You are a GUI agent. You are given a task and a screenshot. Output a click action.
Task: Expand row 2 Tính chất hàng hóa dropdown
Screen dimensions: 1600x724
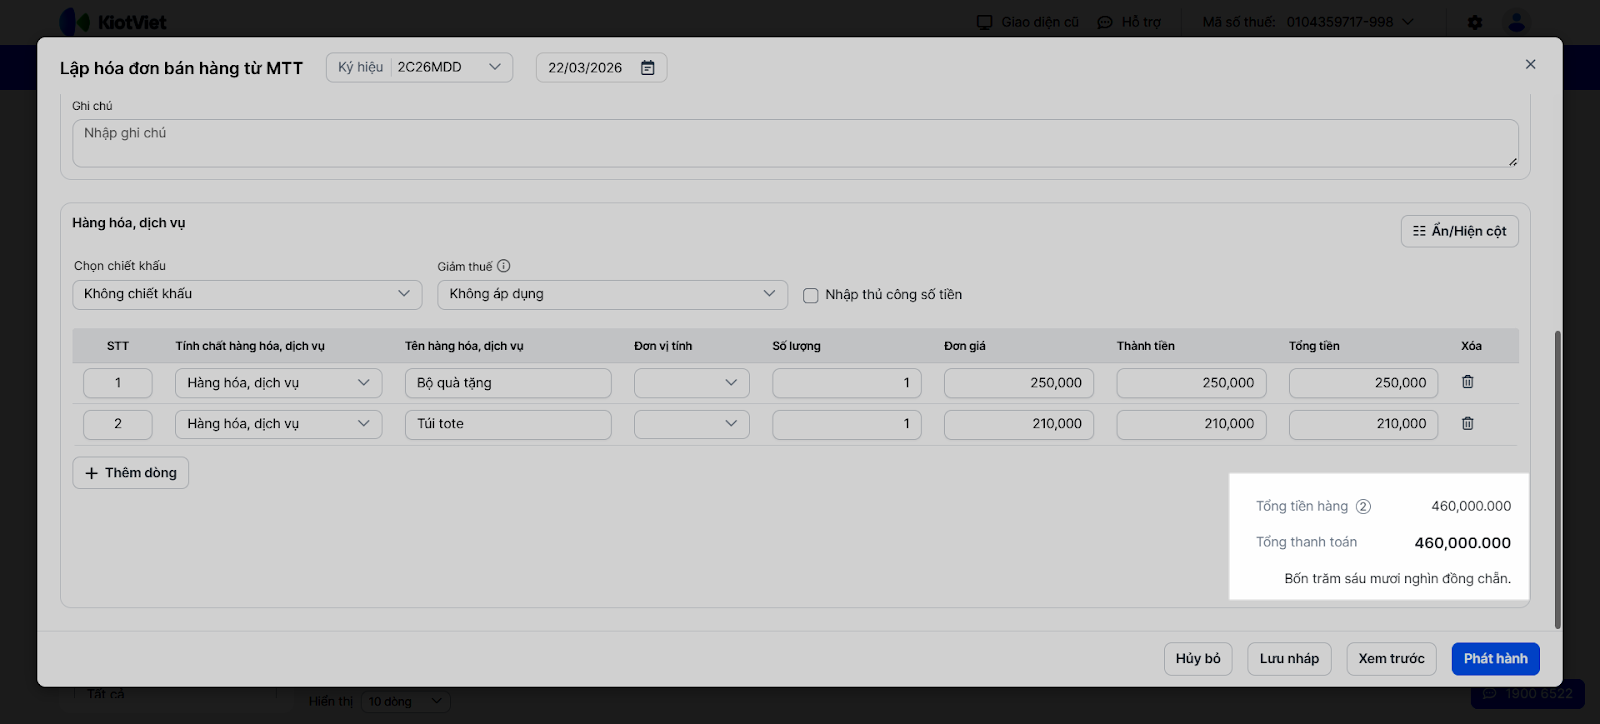click(x=278, y=424)
